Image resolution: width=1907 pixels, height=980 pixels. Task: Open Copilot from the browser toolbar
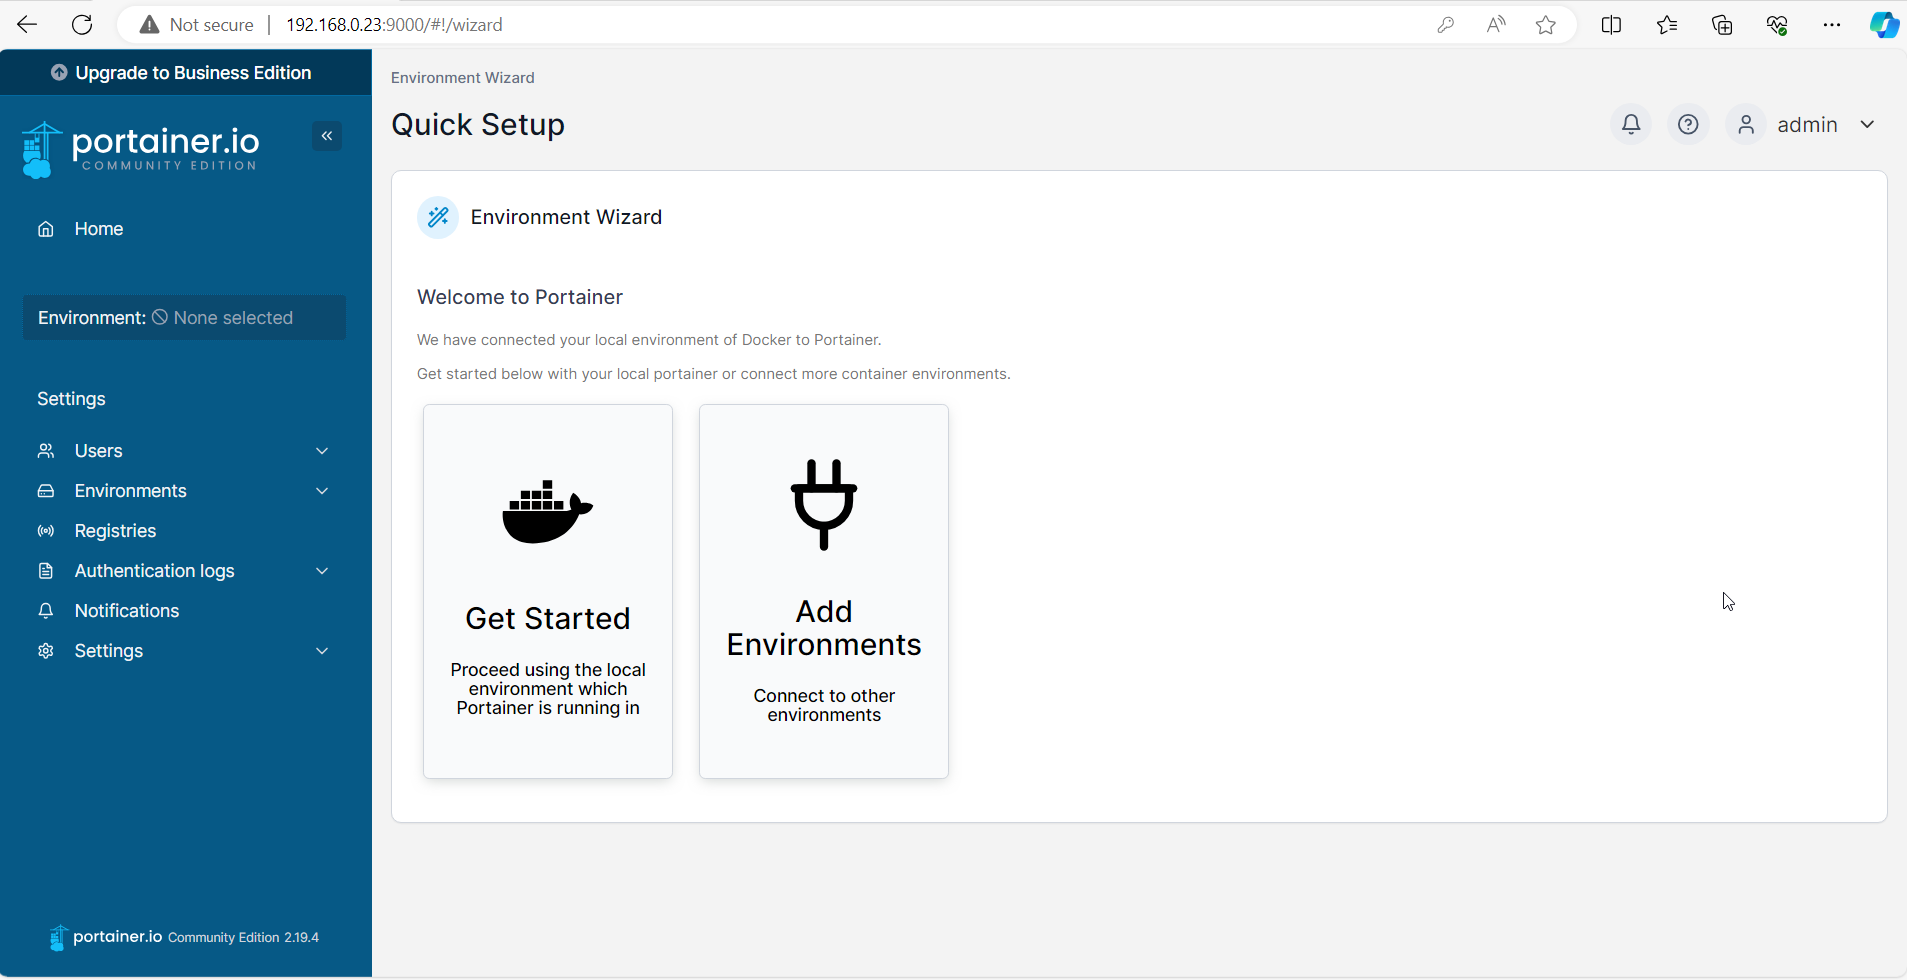pos(1884,24)
